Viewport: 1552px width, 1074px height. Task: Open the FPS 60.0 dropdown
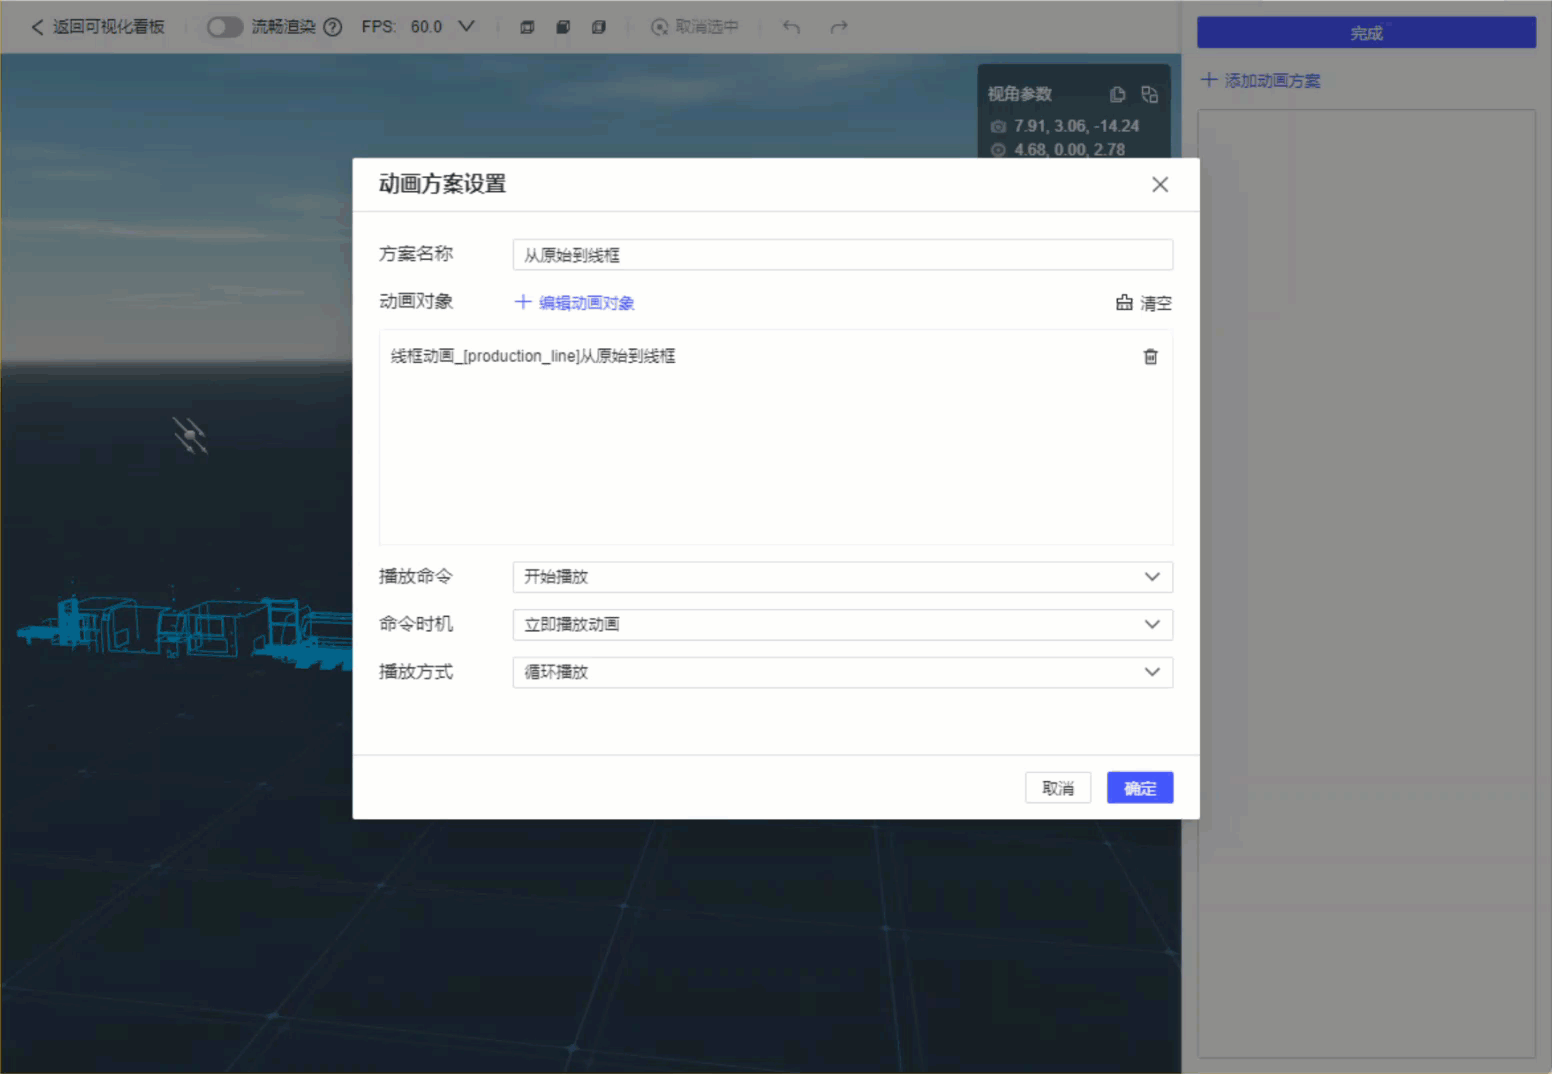(x=466, y=27)
